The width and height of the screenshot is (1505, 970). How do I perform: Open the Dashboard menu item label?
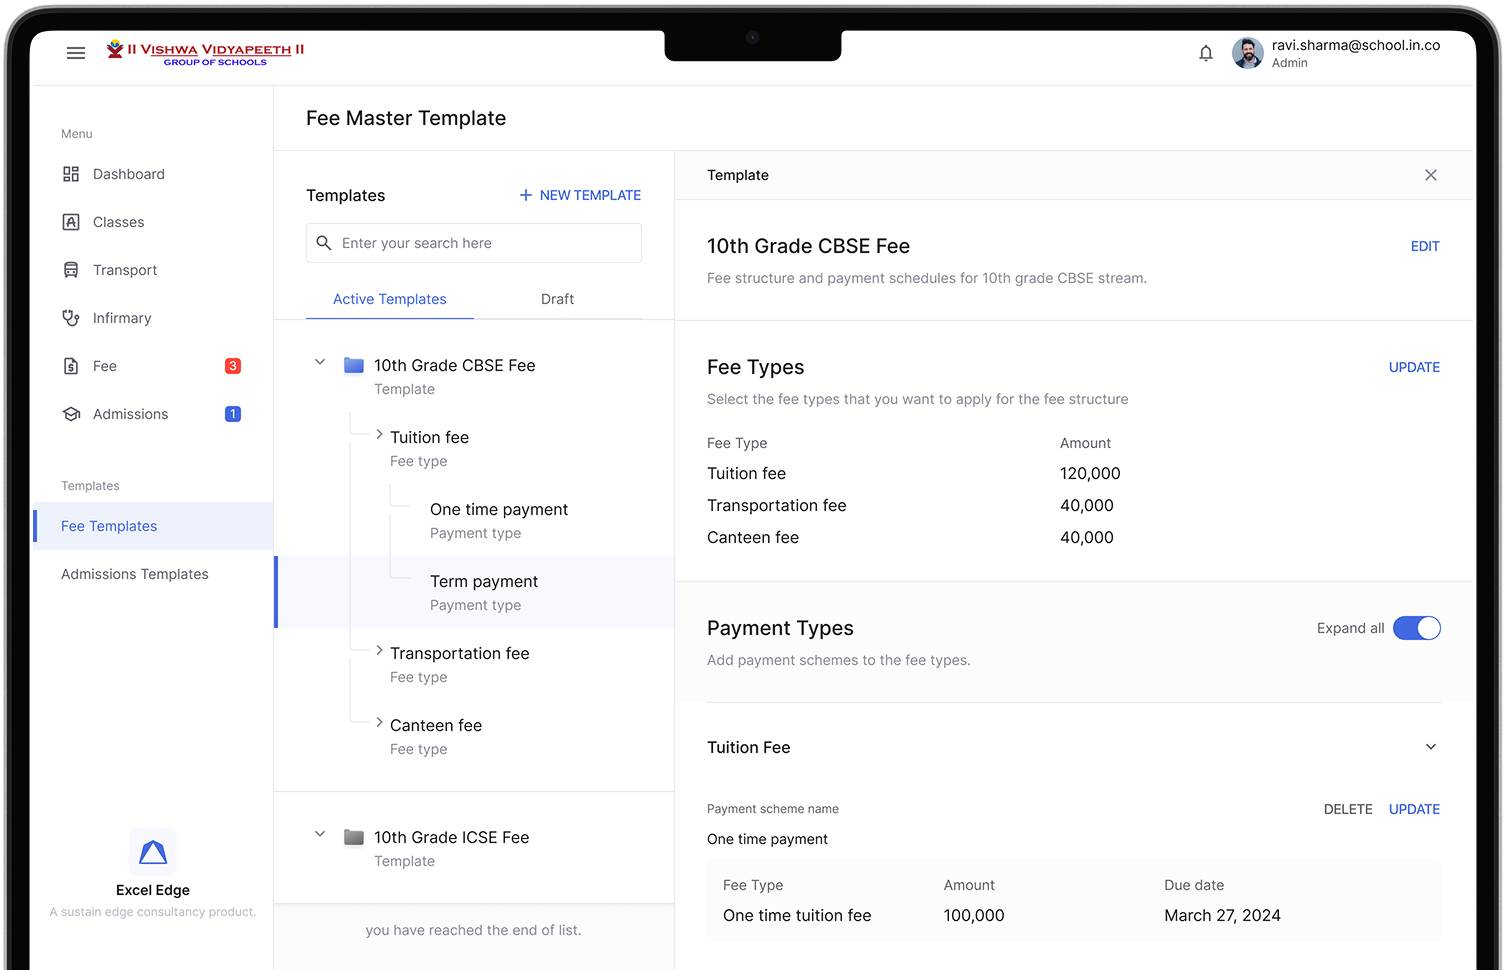[x=129, y=174]
